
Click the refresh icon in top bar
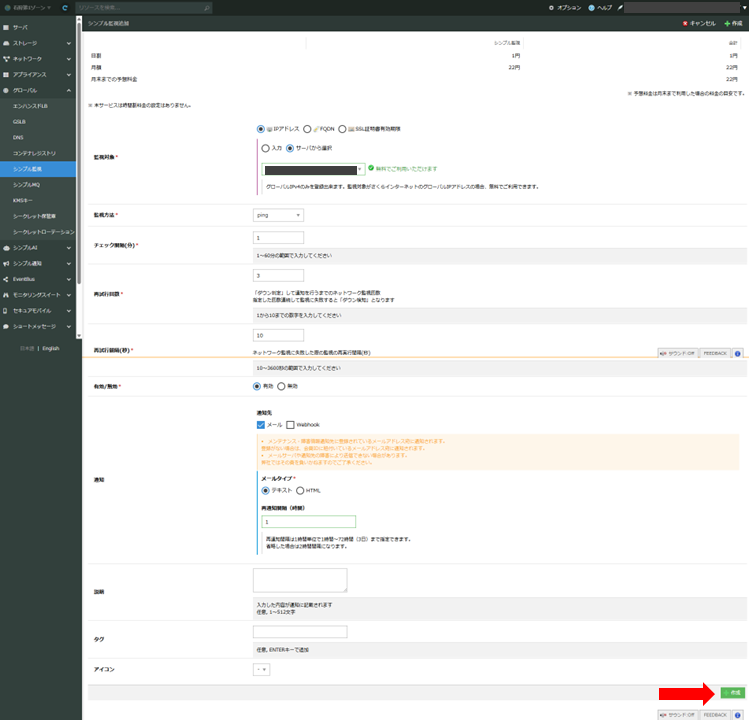(x=65, y=7)
